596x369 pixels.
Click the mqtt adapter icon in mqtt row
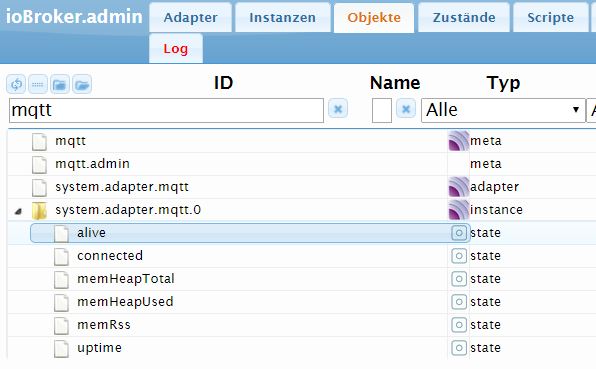458,141
